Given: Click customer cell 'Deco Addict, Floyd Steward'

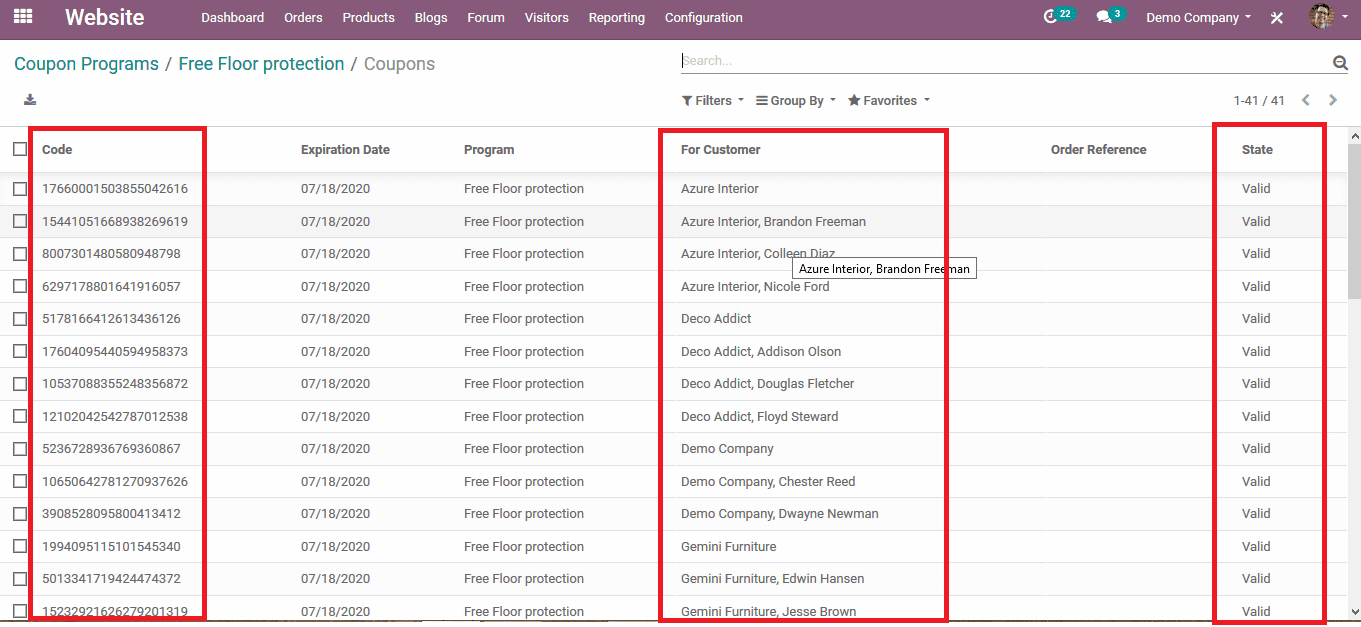Looking at the screenshot, I should [x=759, y=416].
